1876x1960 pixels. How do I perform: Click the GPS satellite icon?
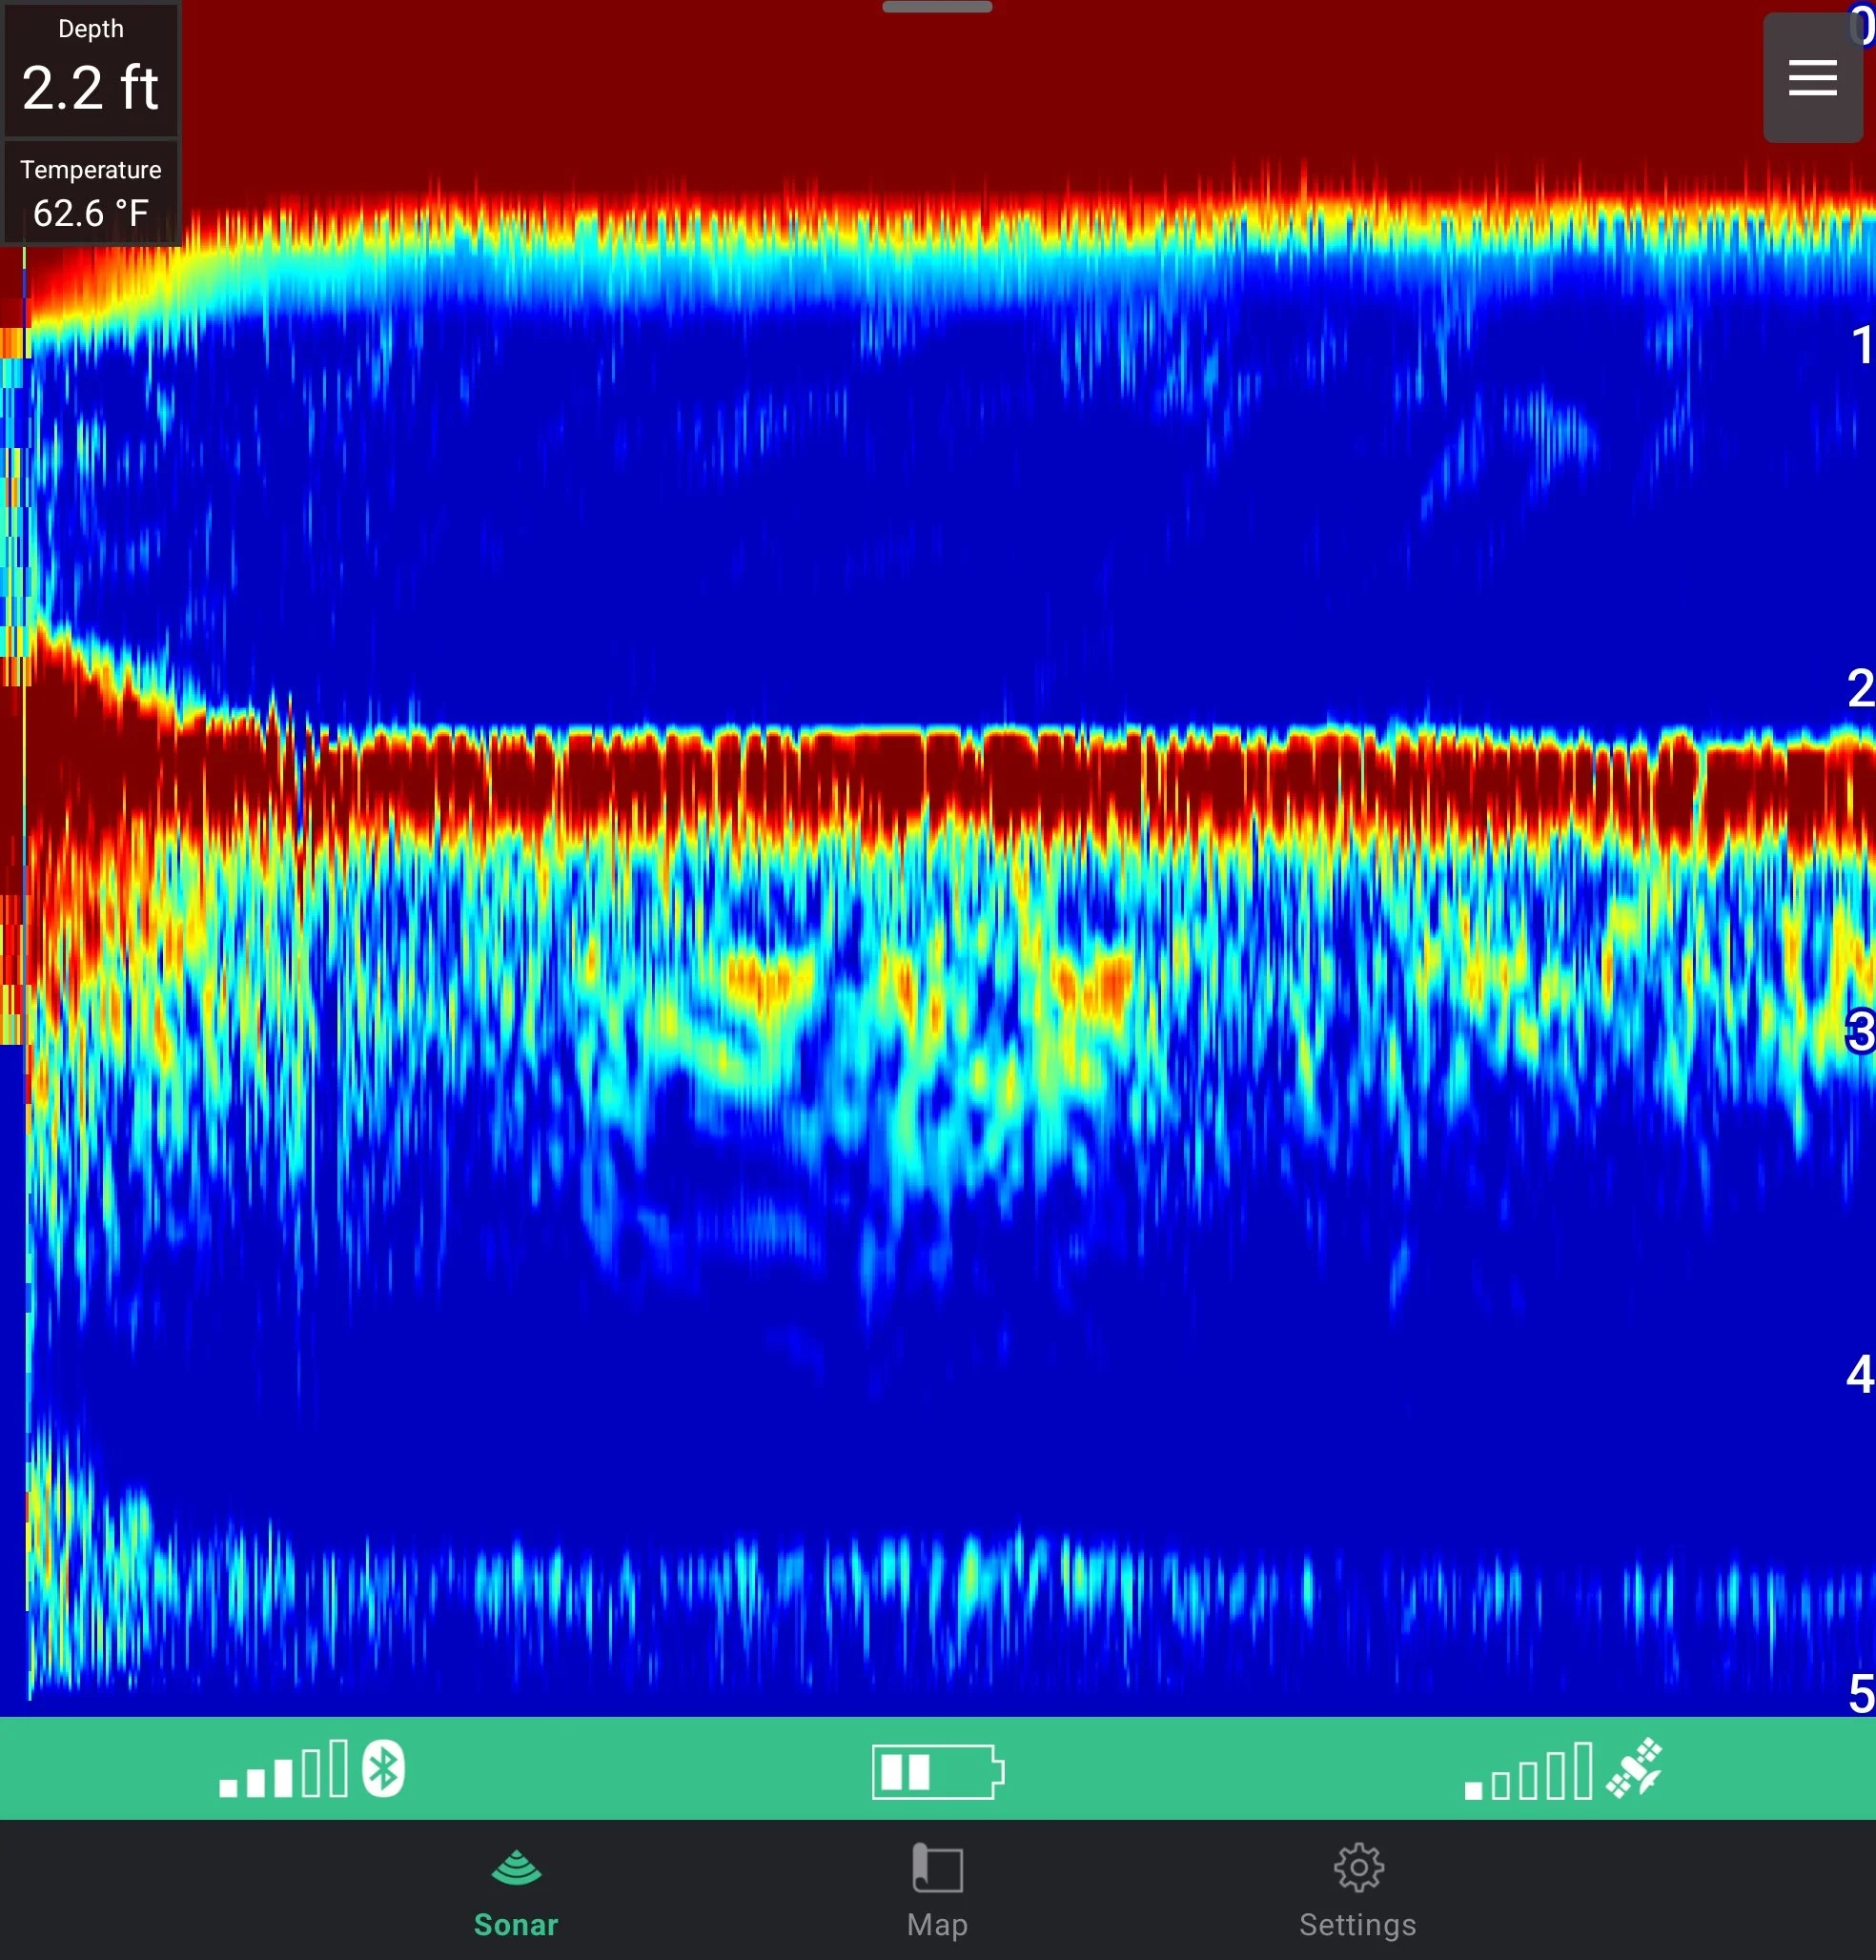[x=1634, y=1768]
